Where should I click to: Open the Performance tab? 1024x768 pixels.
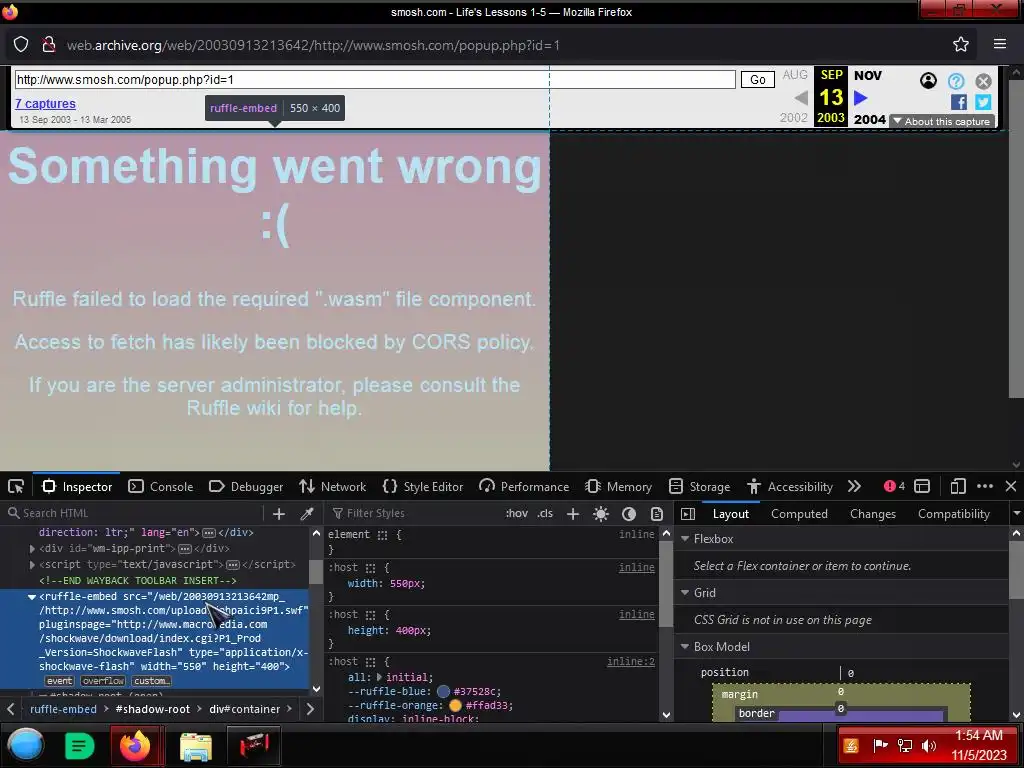tap(524, 487)
